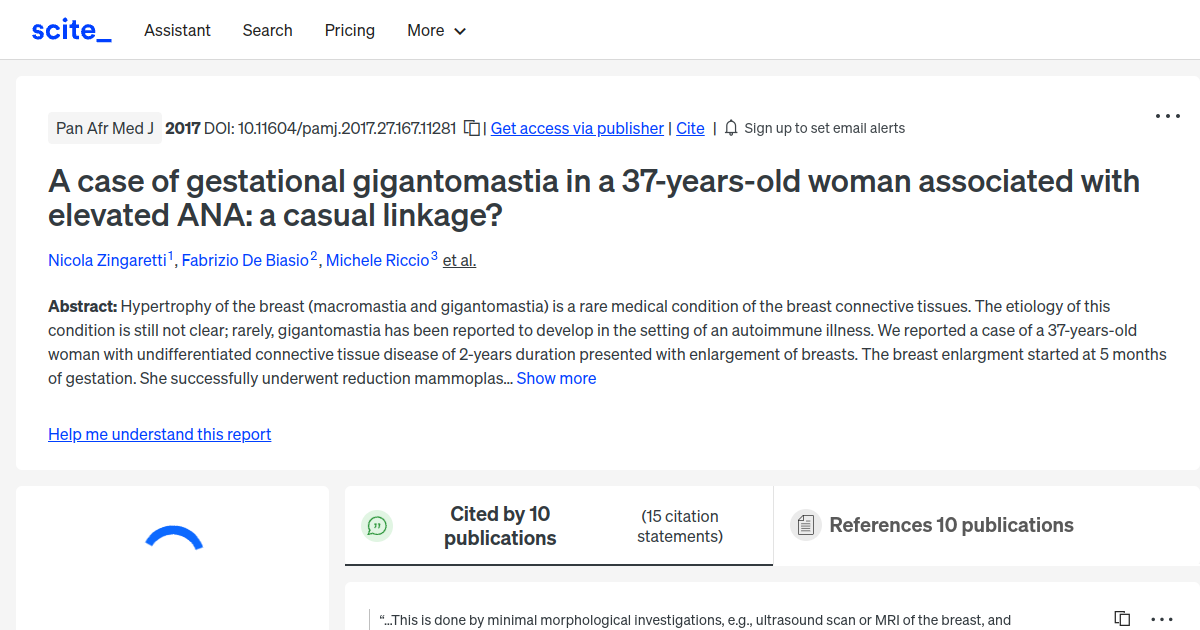Expand the More navigation dropdown
The width and height of the screenshot is (1200, 630).
click(x=436, y=31)
